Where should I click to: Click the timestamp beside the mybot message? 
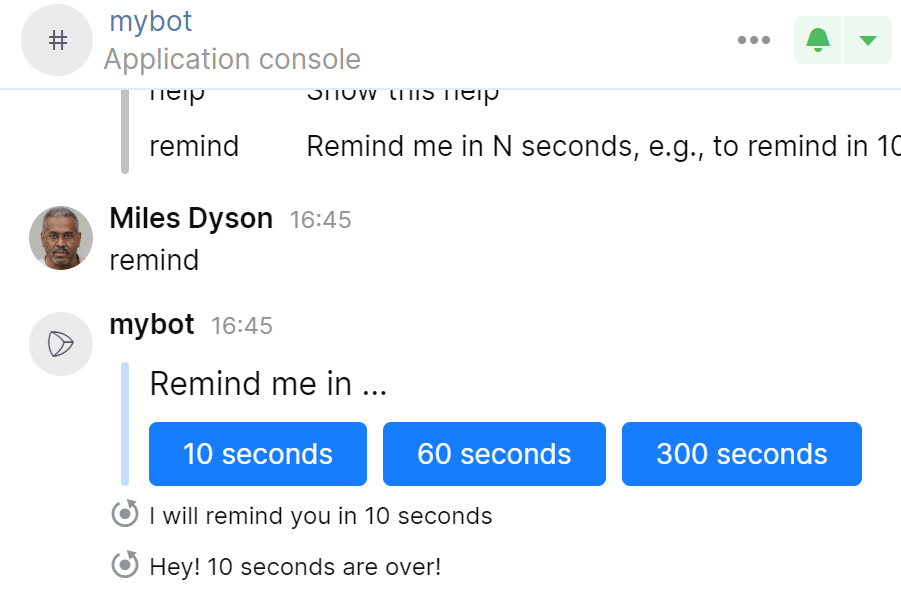pos(242,325)
